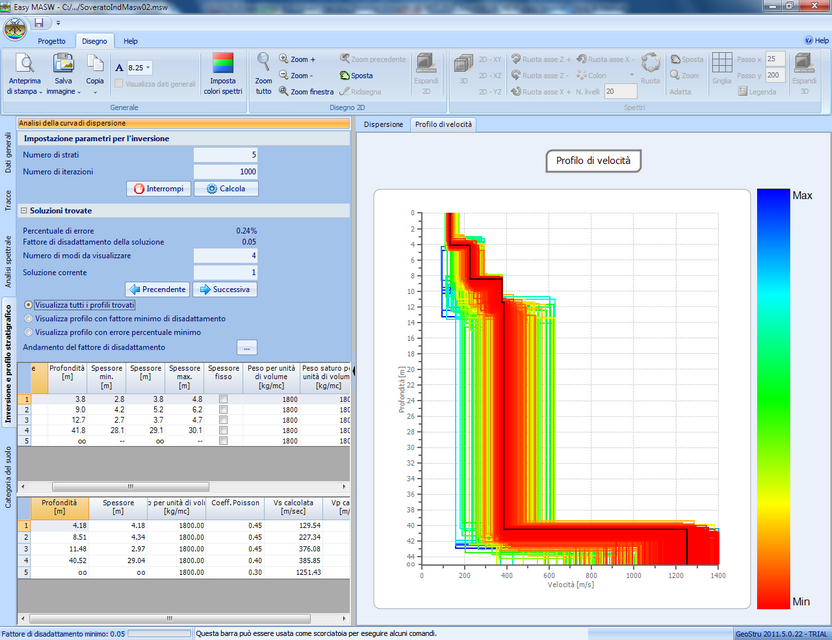832x640 pixels.
Task: Open the font size 8.25 dropdown
Action: 149,67
